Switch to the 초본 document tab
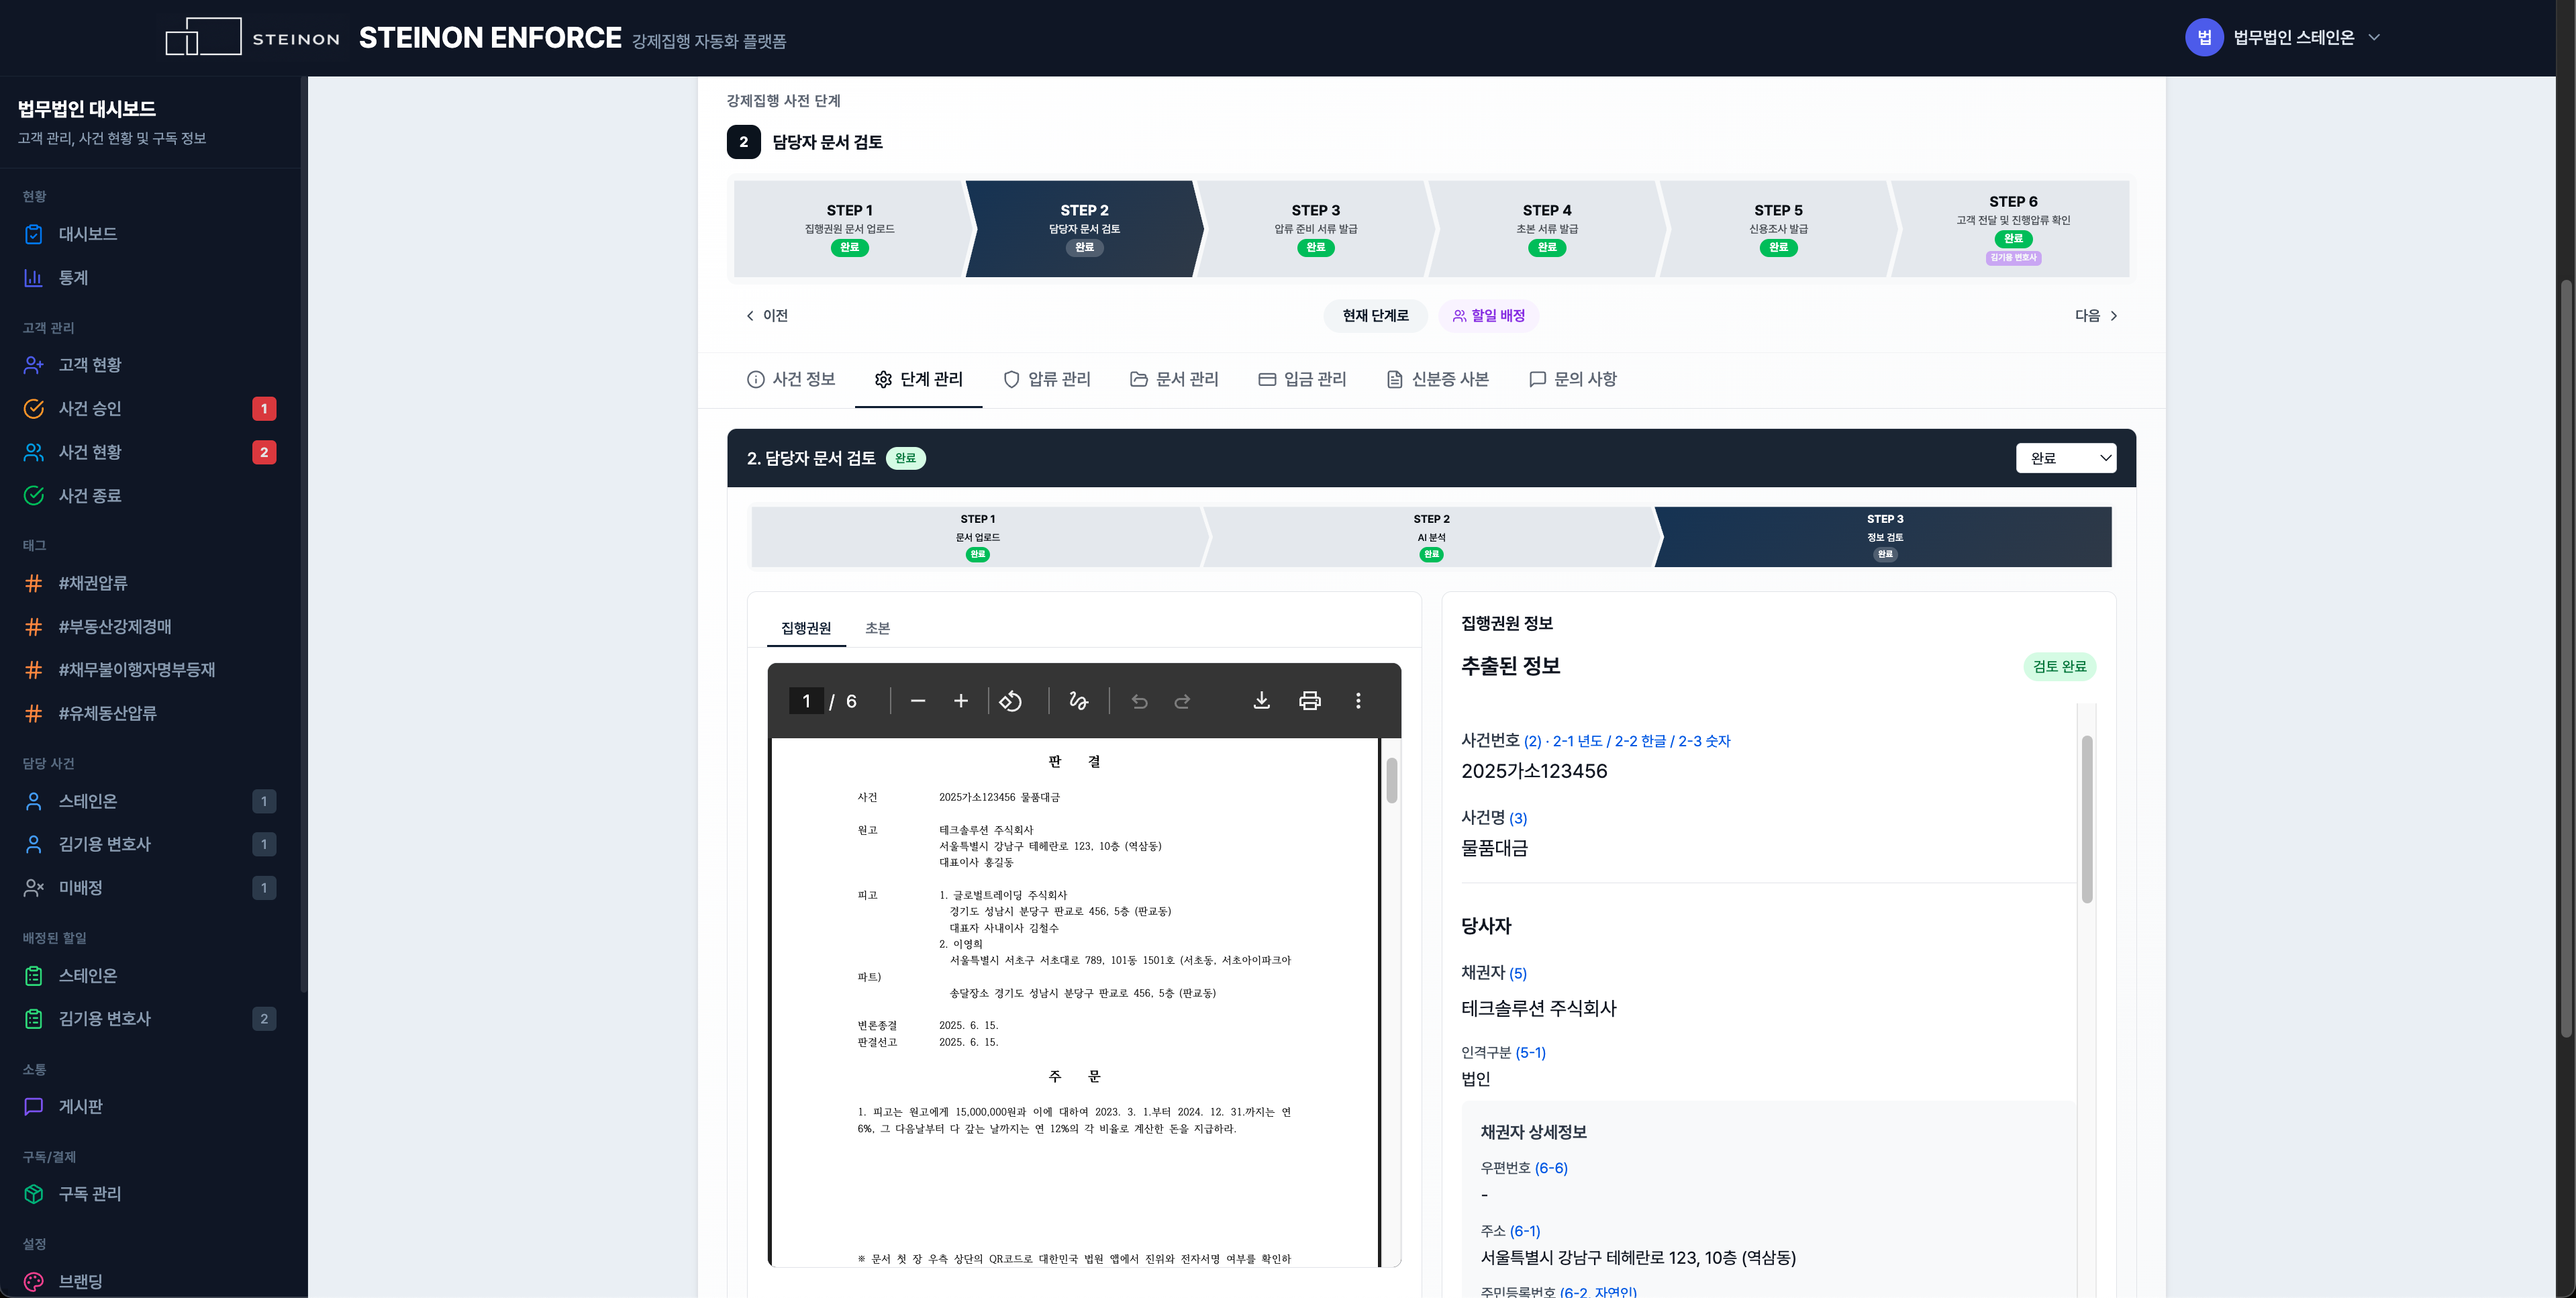 pos(877,628)
